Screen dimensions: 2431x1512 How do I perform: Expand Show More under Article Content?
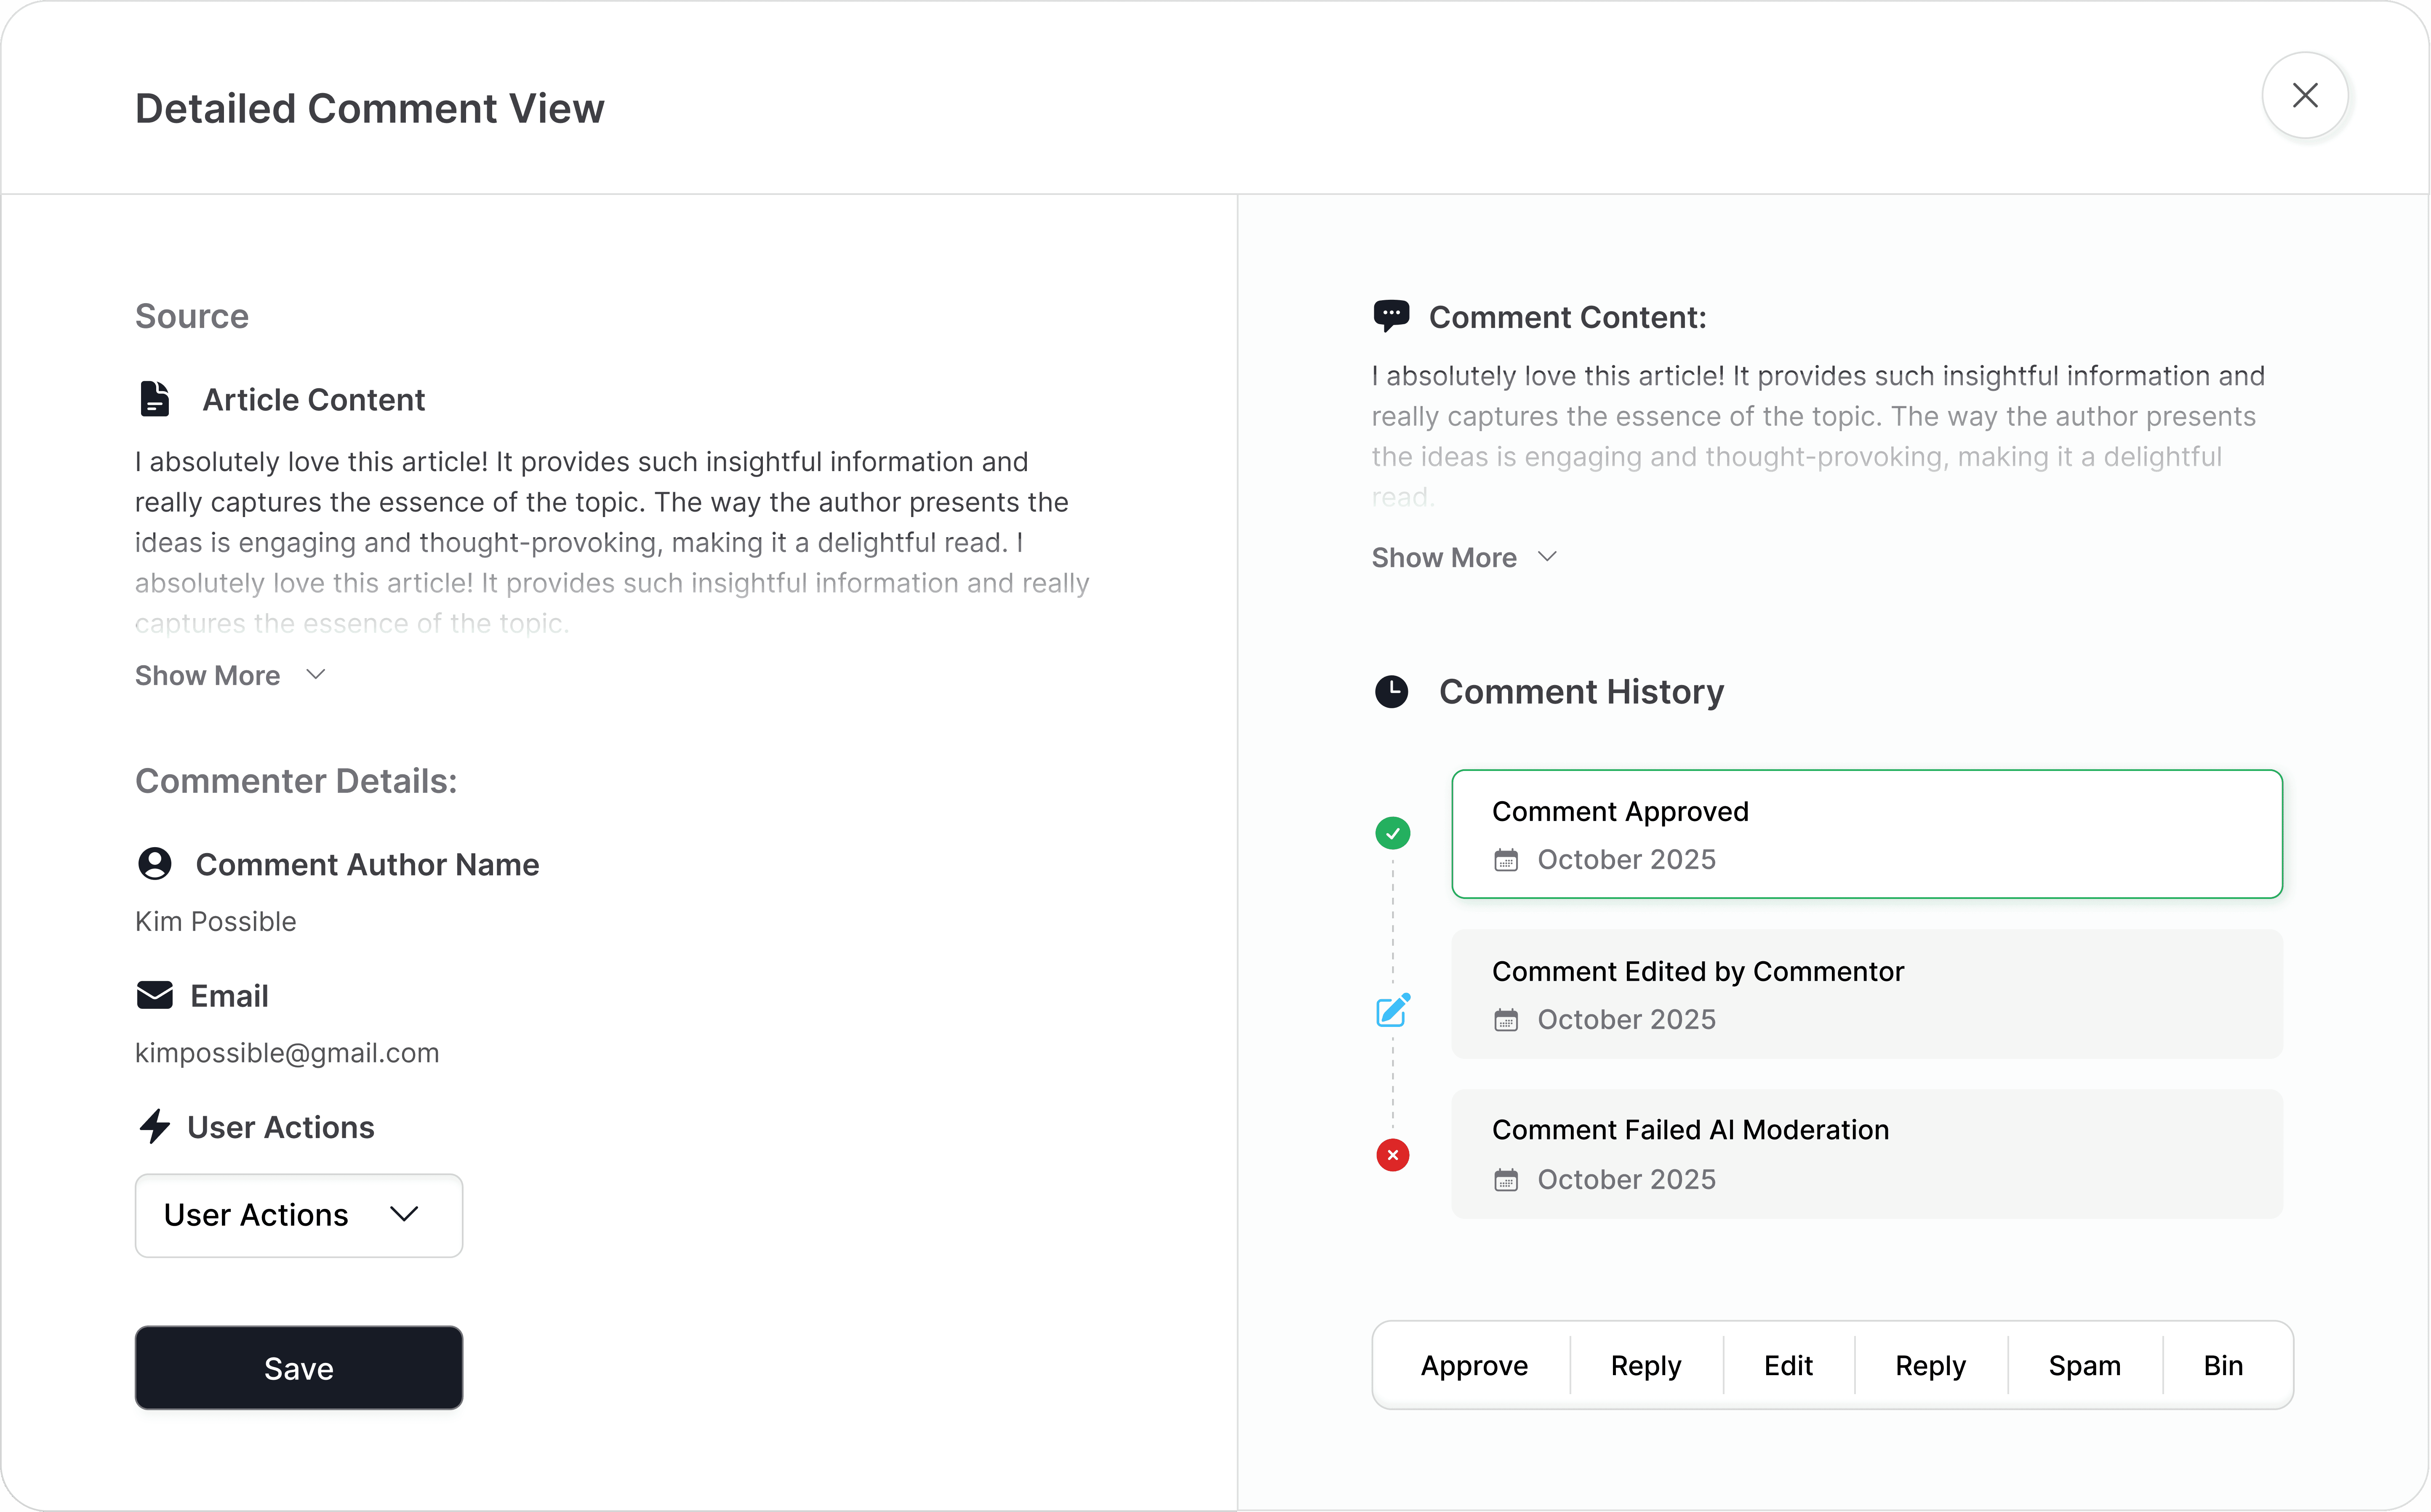point(230,675)
